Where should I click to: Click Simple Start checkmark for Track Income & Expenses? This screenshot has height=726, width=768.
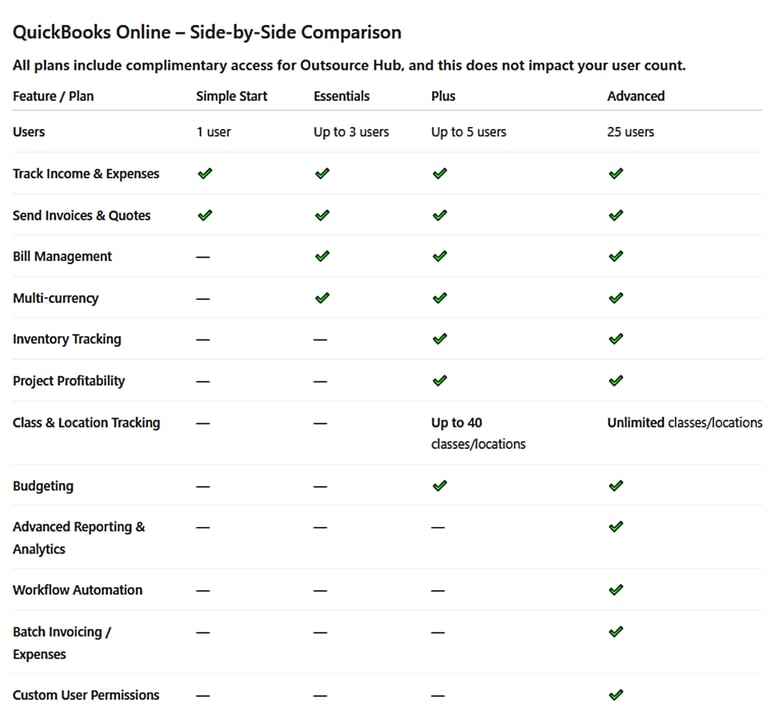(205, 173)
